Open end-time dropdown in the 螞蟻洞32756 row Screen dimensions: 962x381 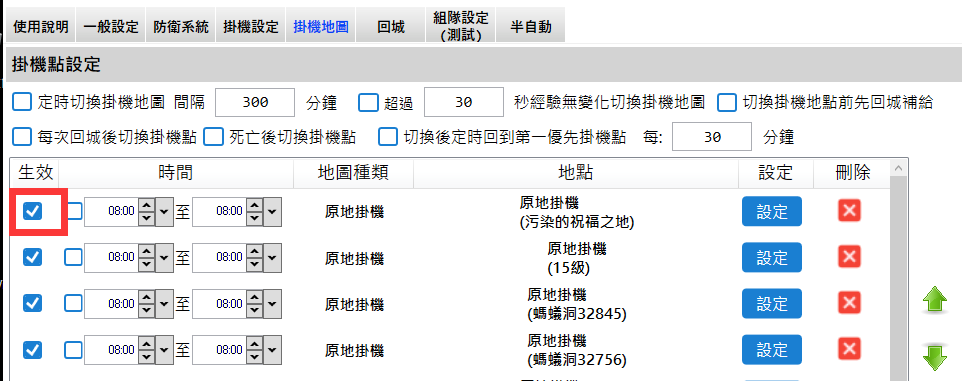[x=273, y=350]
